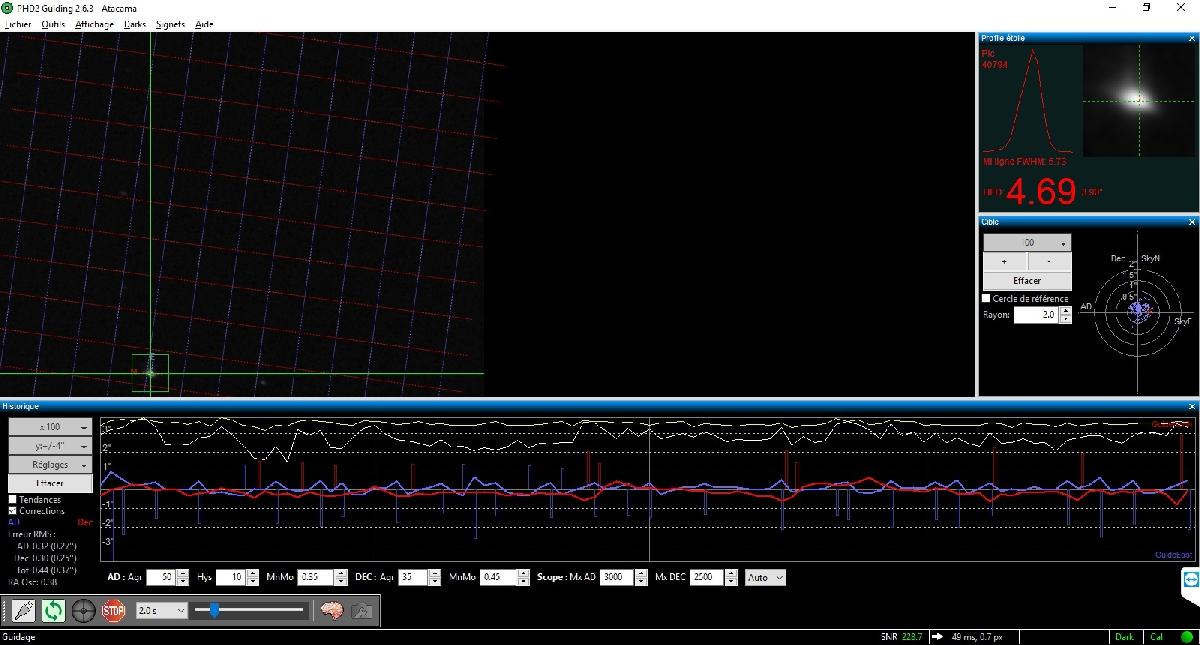Click the green status light in status bar
This screenshot has height=645, width=1200.
click(x=1186, y=636)
